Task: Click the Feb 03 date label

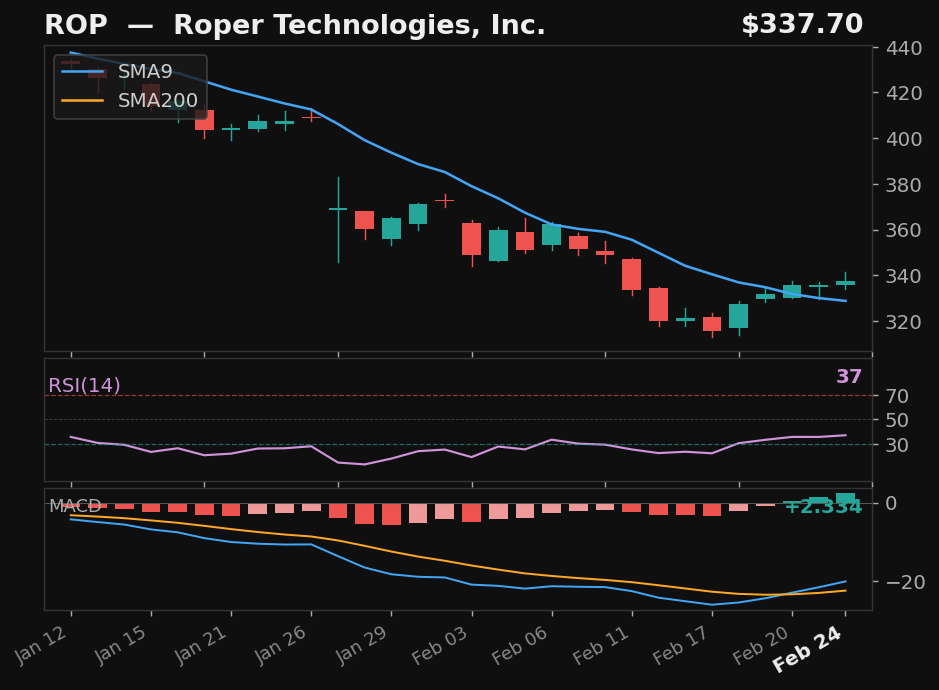Action: [440, 644]
